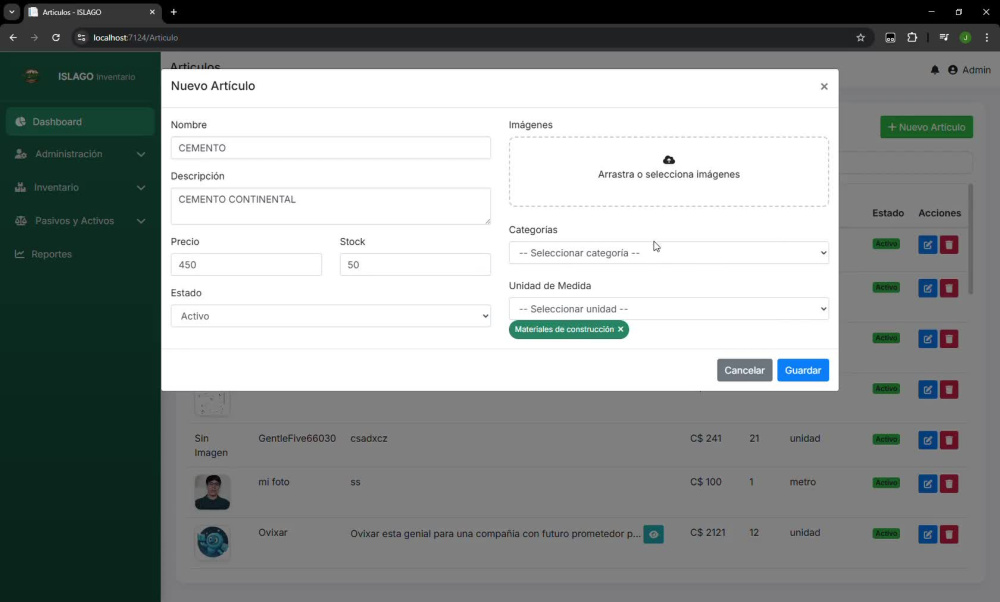Click the C$ 241 price cell
The image size is (1000, 602).
[705, 438]
